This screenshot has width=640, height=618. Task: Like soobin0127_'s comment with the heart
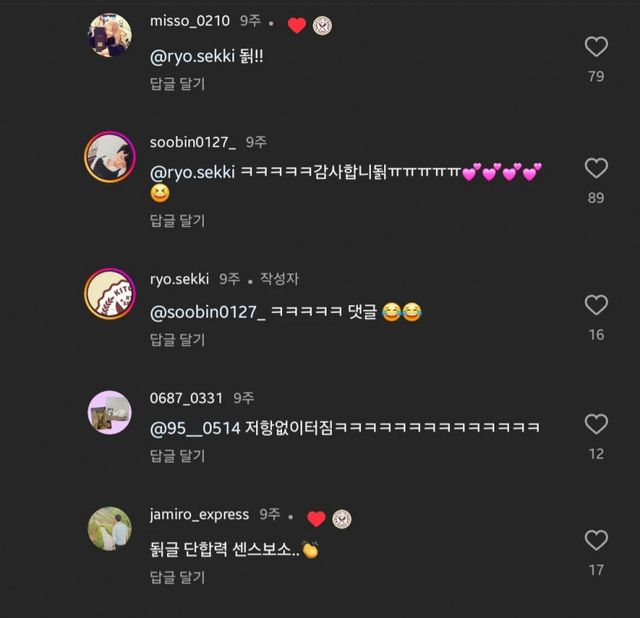pos(596,168)
